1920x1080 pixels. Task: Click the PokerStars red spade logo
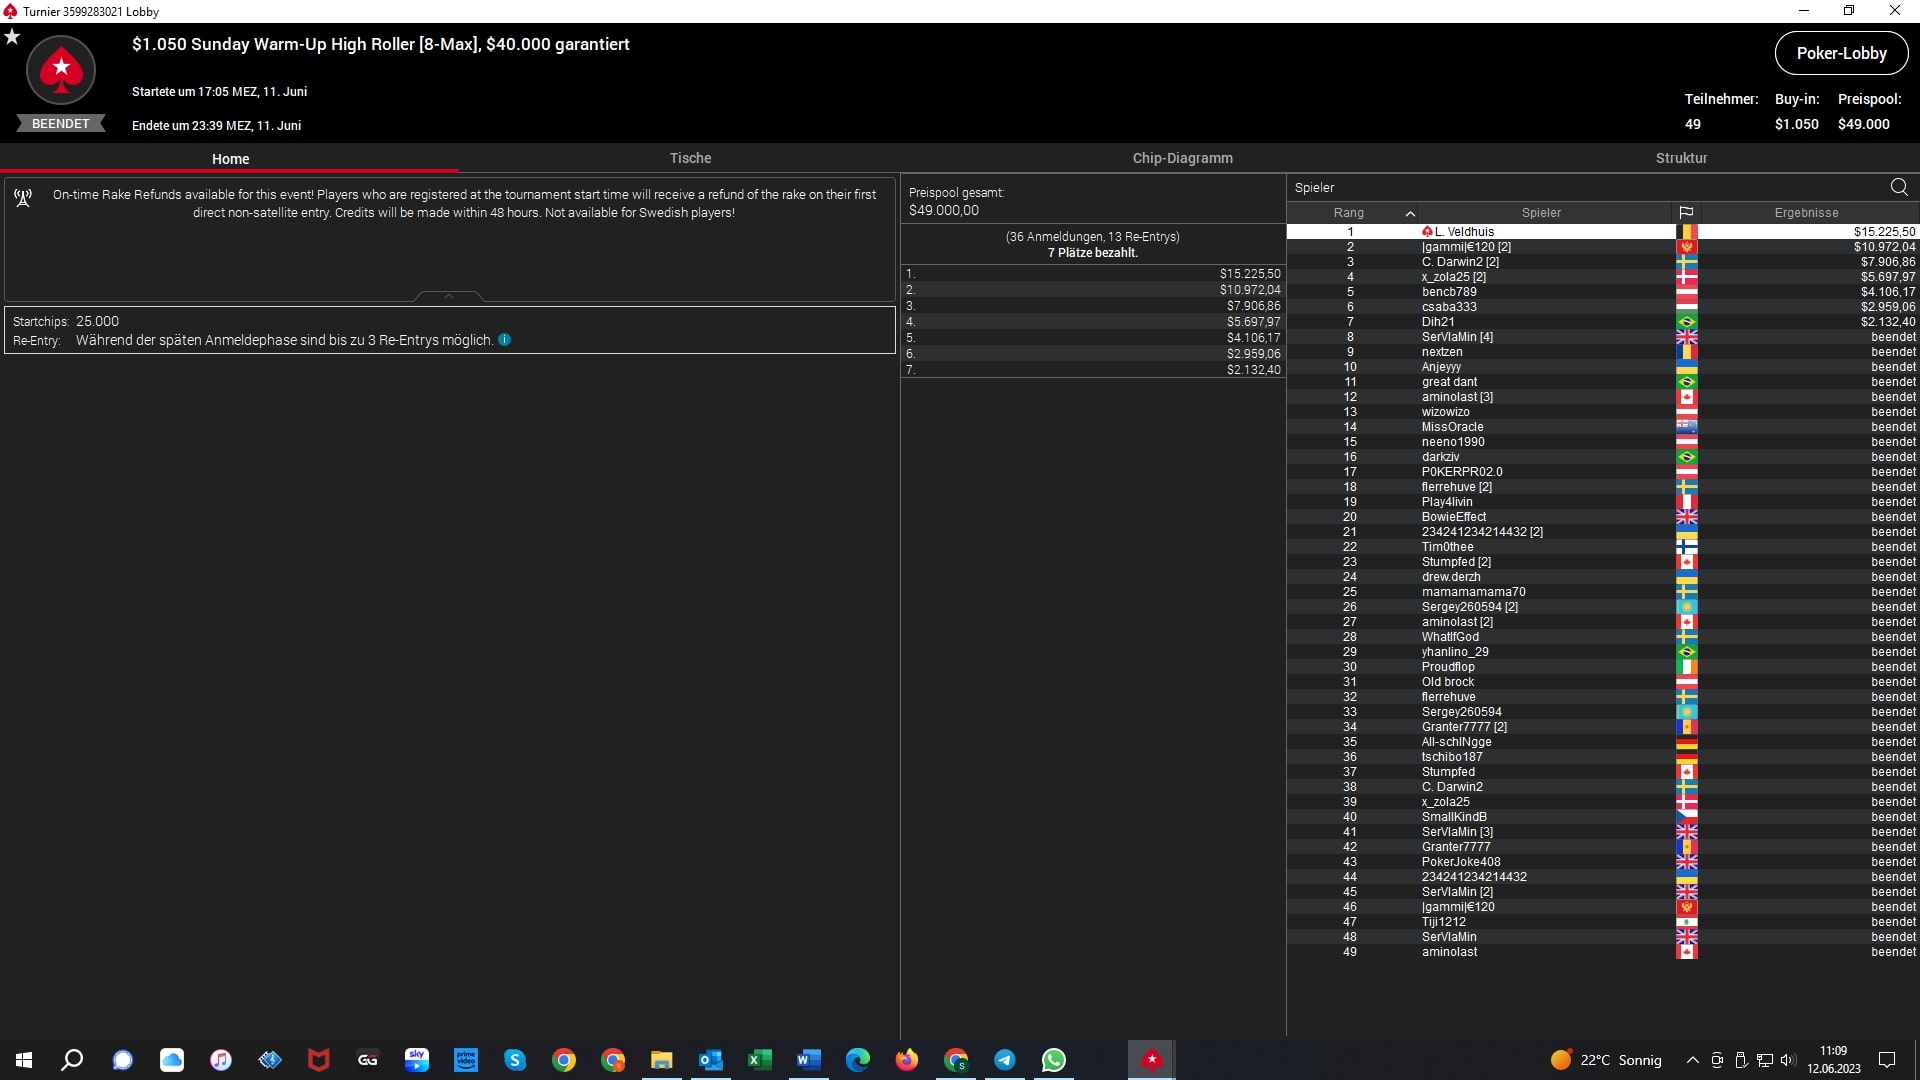[61, 70]
